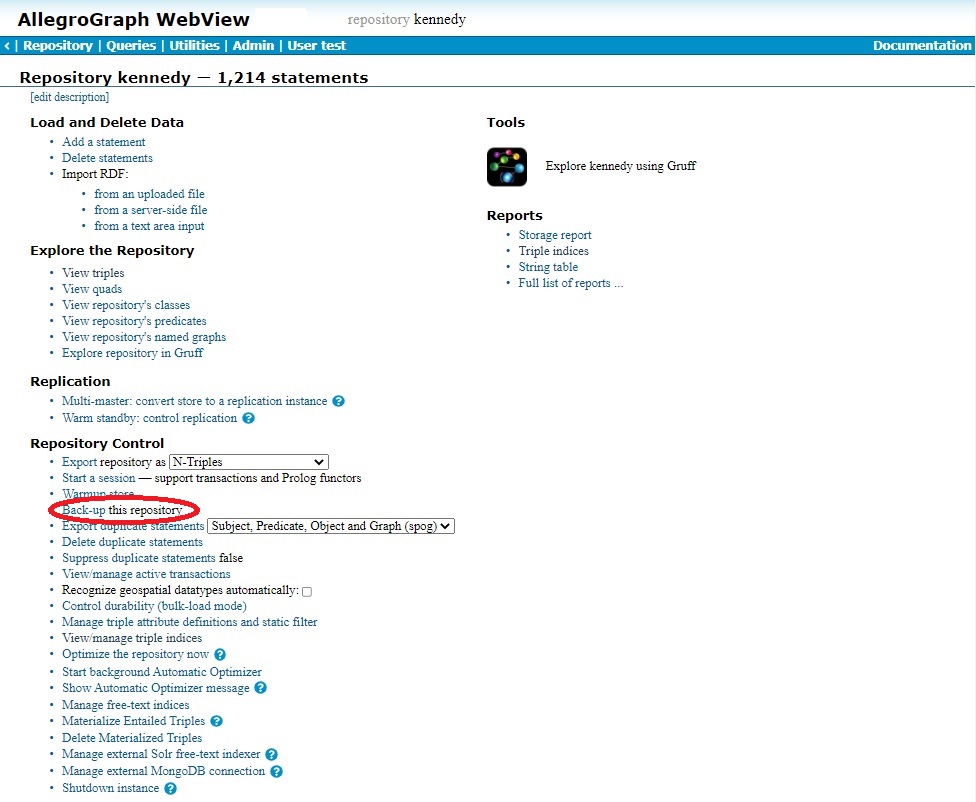The width and height of the screenshot is (976, 802).
Task: Click the View triples link
Action: click(x=93, y=273)
